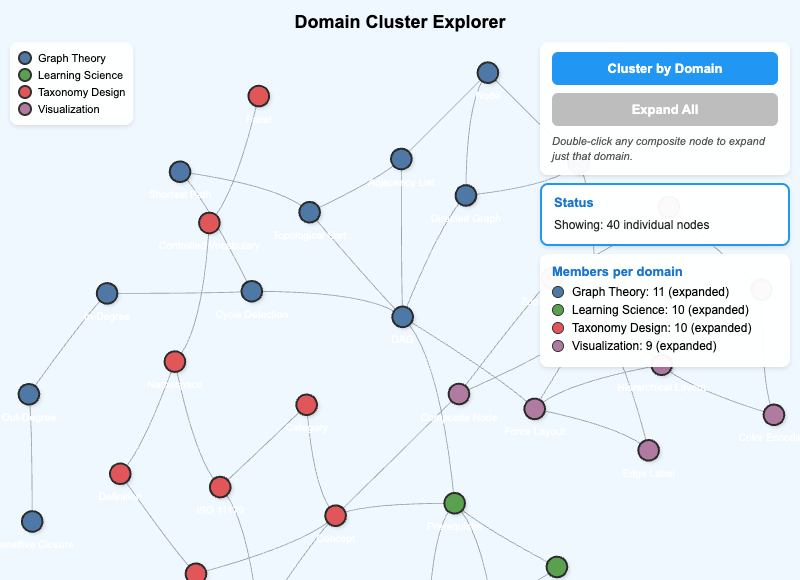Click the legend text "Learning Science"
The height and width of the screenshot is (580, 800).
81,75
